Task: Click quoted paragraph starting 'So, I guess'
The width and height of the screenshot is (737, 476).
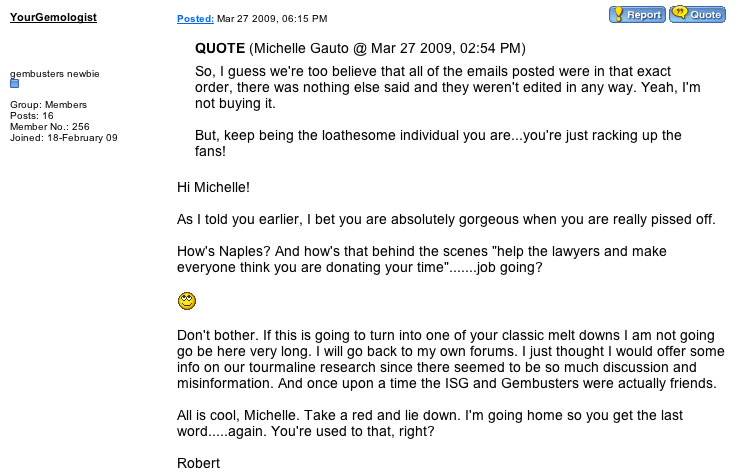Action: (x=447, y=87)
